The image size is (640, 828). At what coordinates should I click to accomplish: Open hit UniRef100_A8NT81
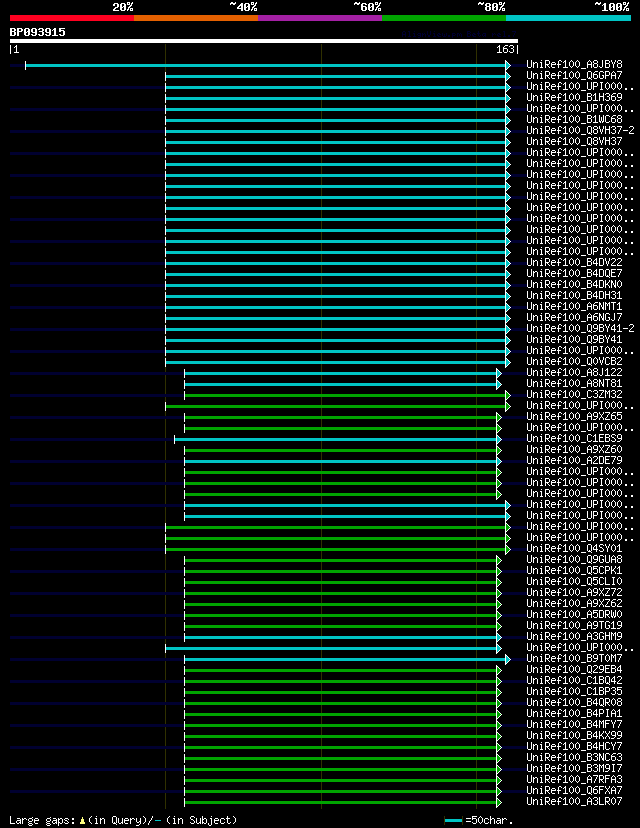pos(575,384)
